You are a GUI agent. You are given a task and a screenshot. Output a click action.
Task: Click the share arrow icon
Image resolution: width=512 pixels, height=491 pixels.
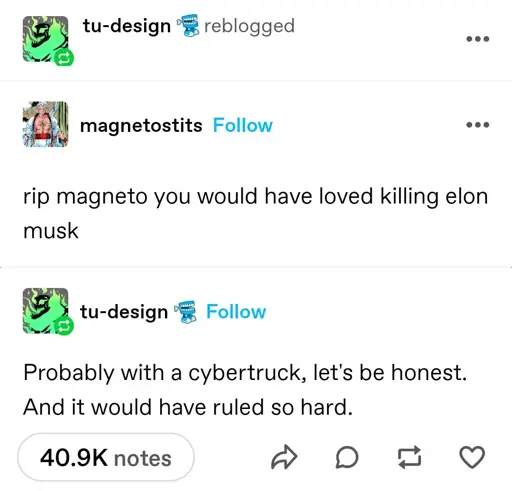coord(284,457)
